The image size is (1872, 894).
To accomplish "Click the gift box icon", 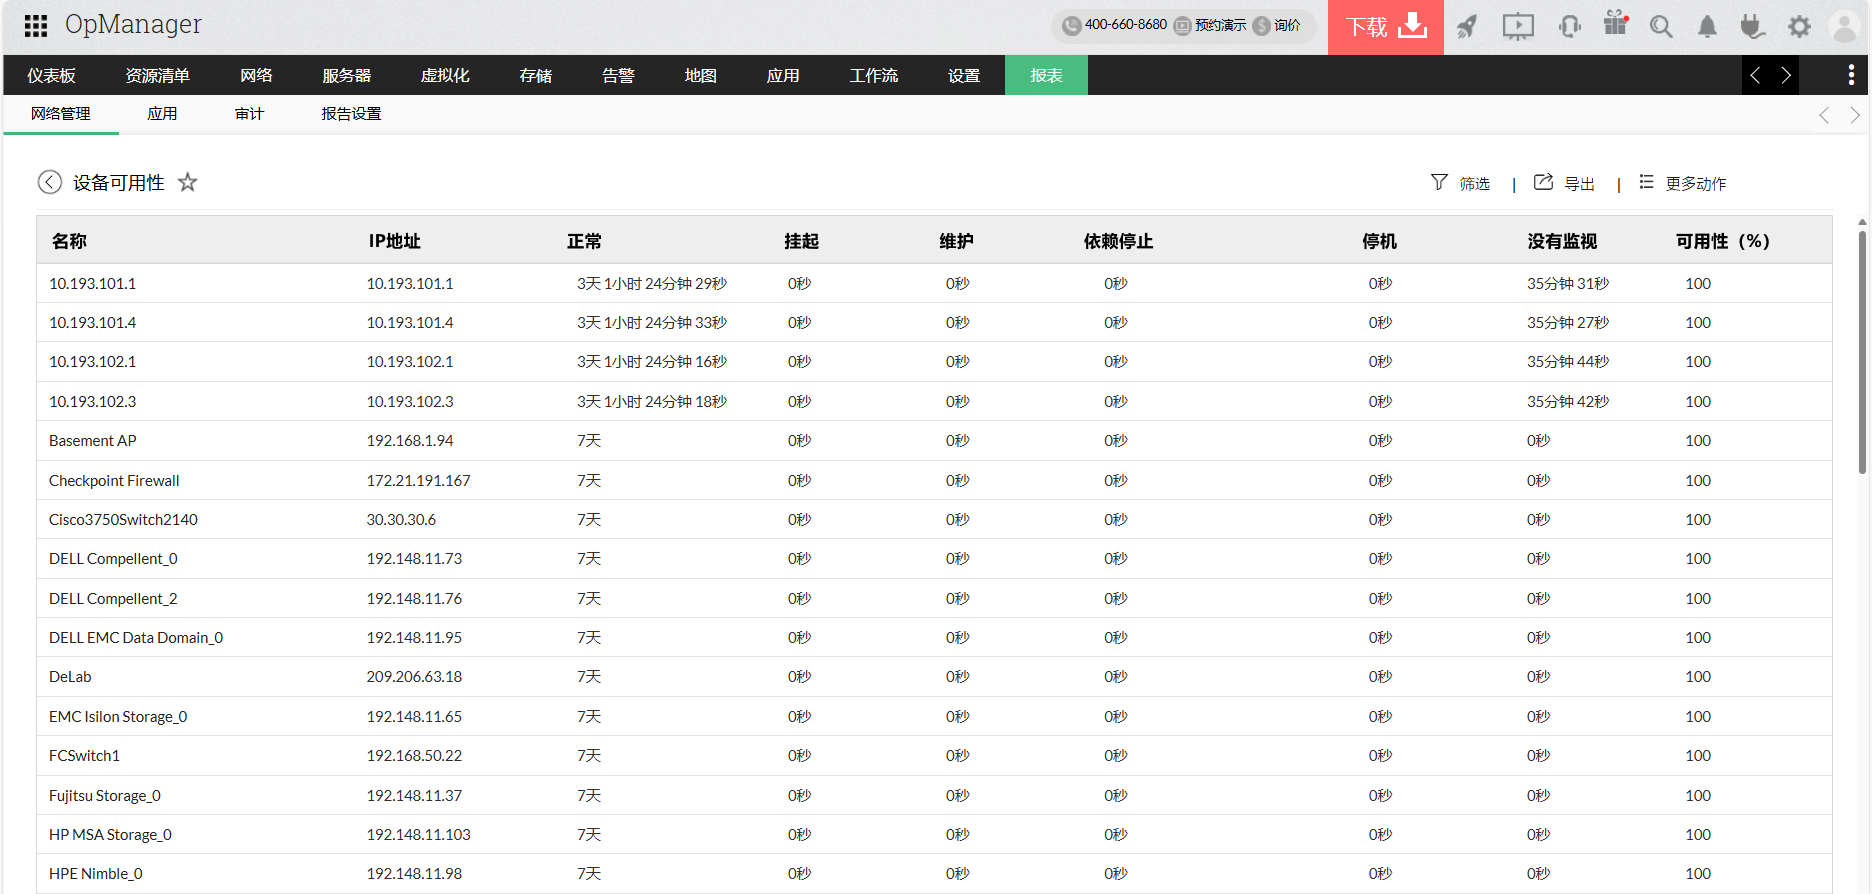I will tap(1616, 25).
